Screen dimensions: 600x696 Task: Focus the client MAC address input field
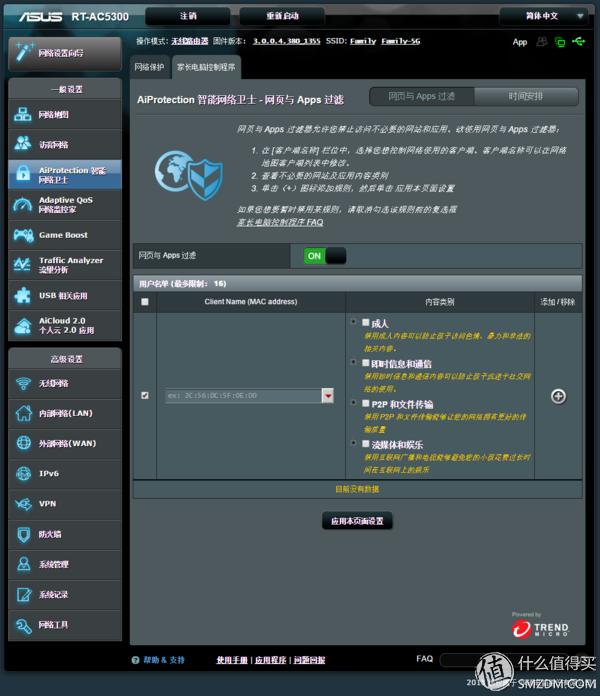[x=243, y=395]
